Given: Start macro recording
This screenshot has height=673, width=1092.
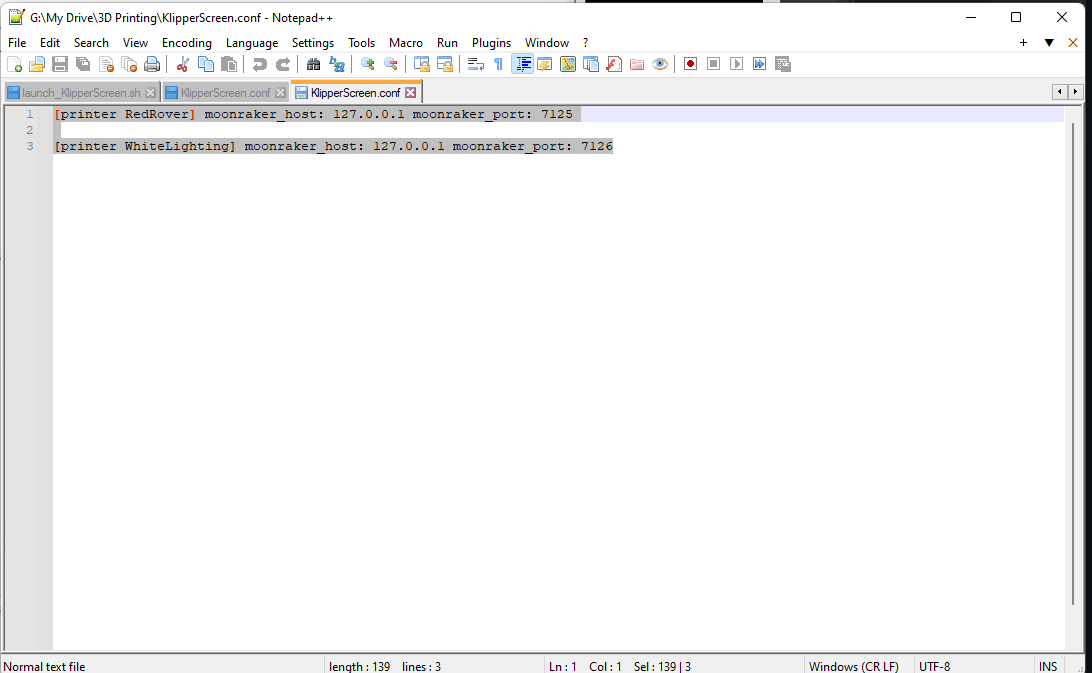Looking at the screenshot, I should [689, 63].
